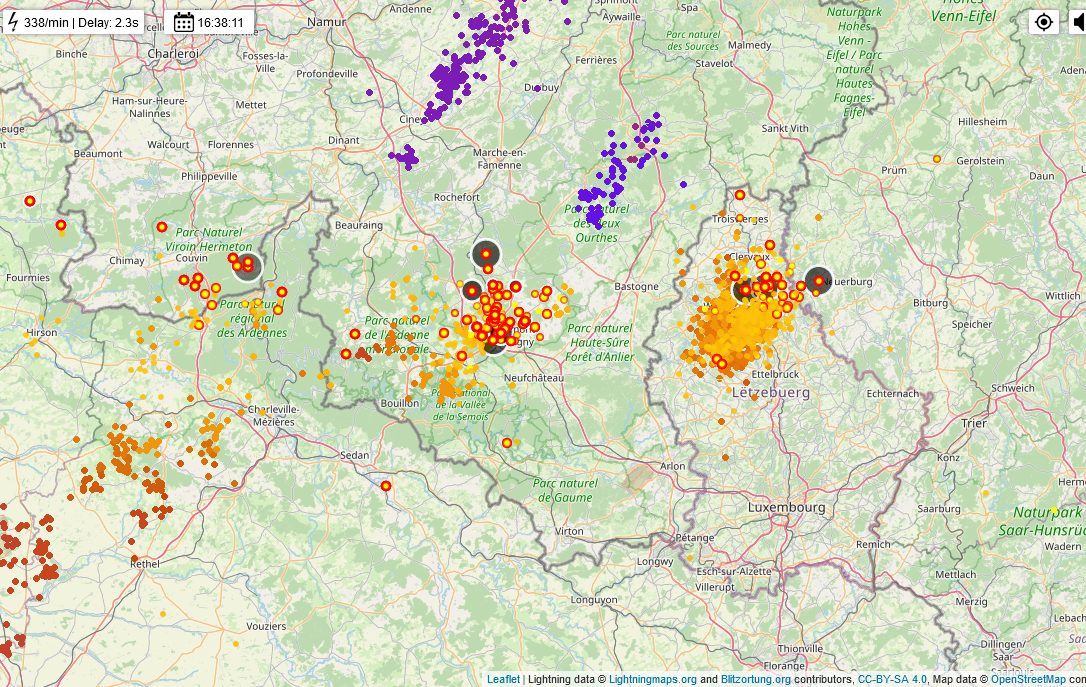Click the gray-ringed strike south of Rochefort
The width and height of the screenshot is (1086, 687).
[x=486, y=255]
